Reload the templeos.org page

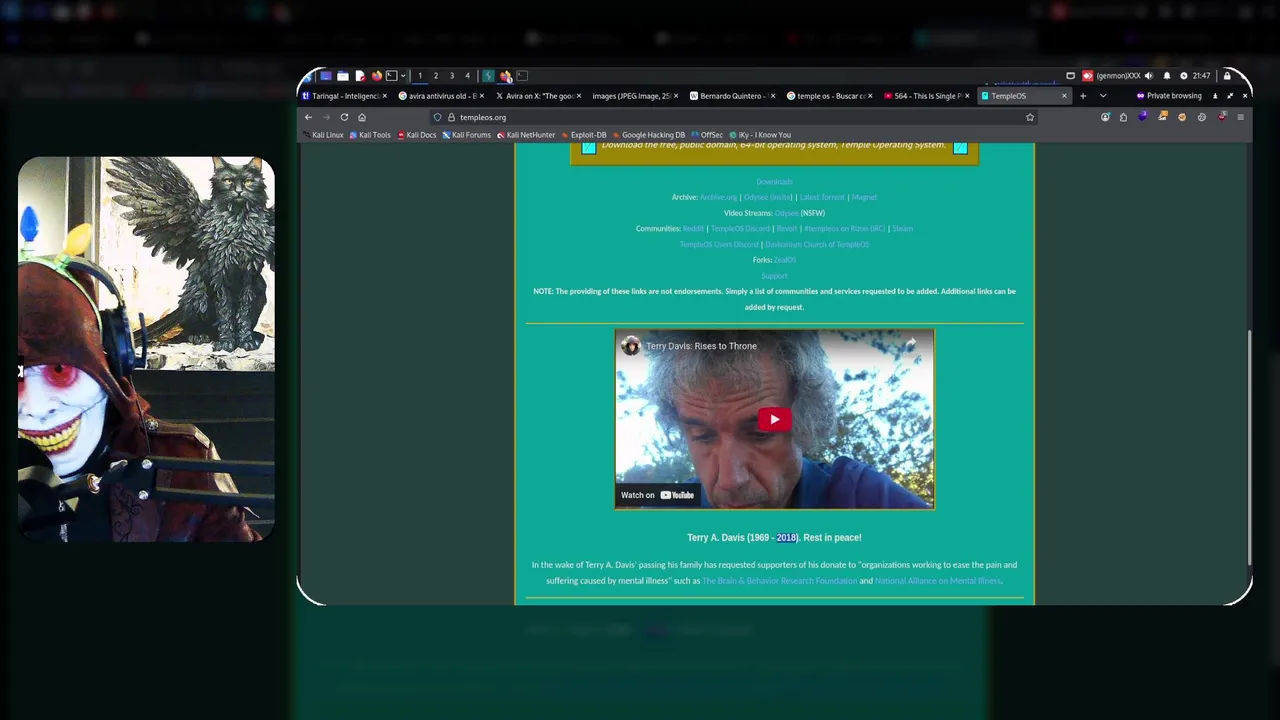344,117
